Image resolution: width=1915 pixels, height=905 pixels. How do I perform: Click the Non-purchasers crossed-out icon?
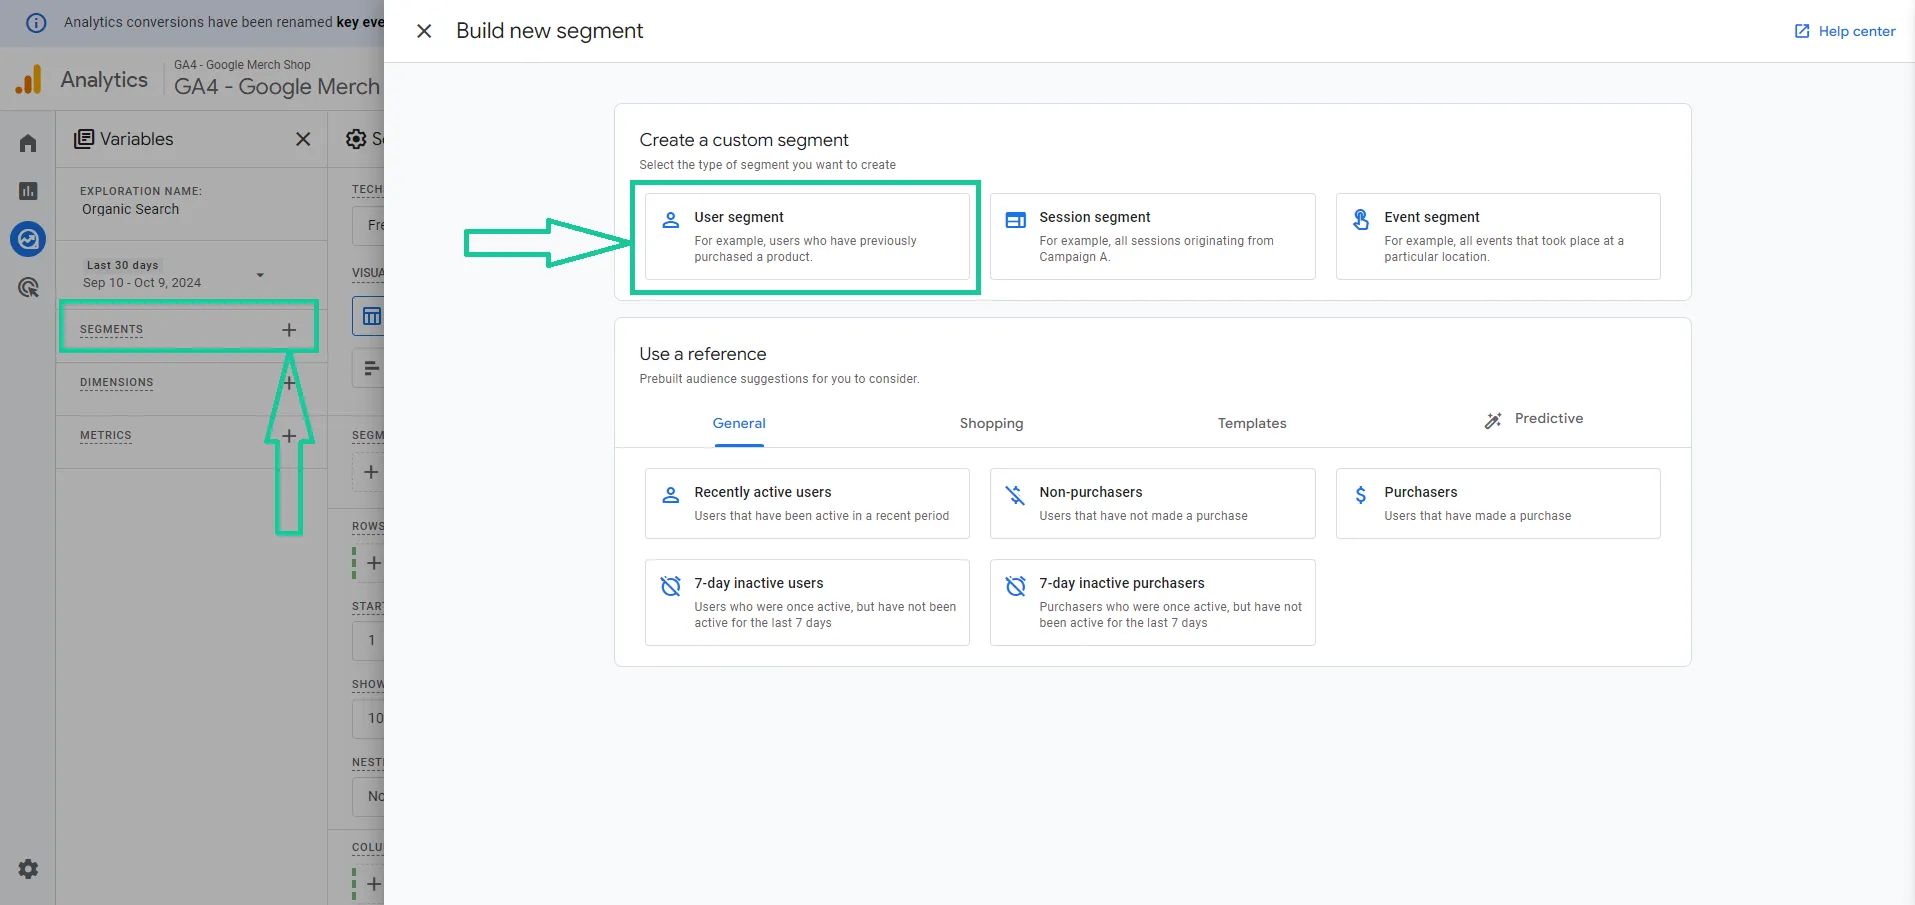pyautogui.click(x=1015, y=495)
